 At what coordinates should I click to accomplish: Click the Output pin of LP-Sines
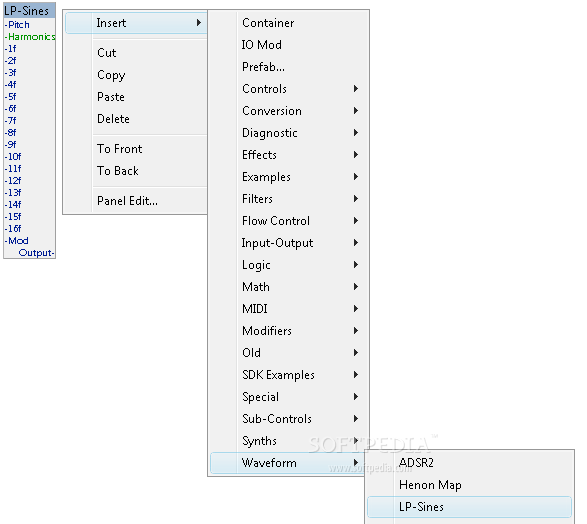coord(36,253)
